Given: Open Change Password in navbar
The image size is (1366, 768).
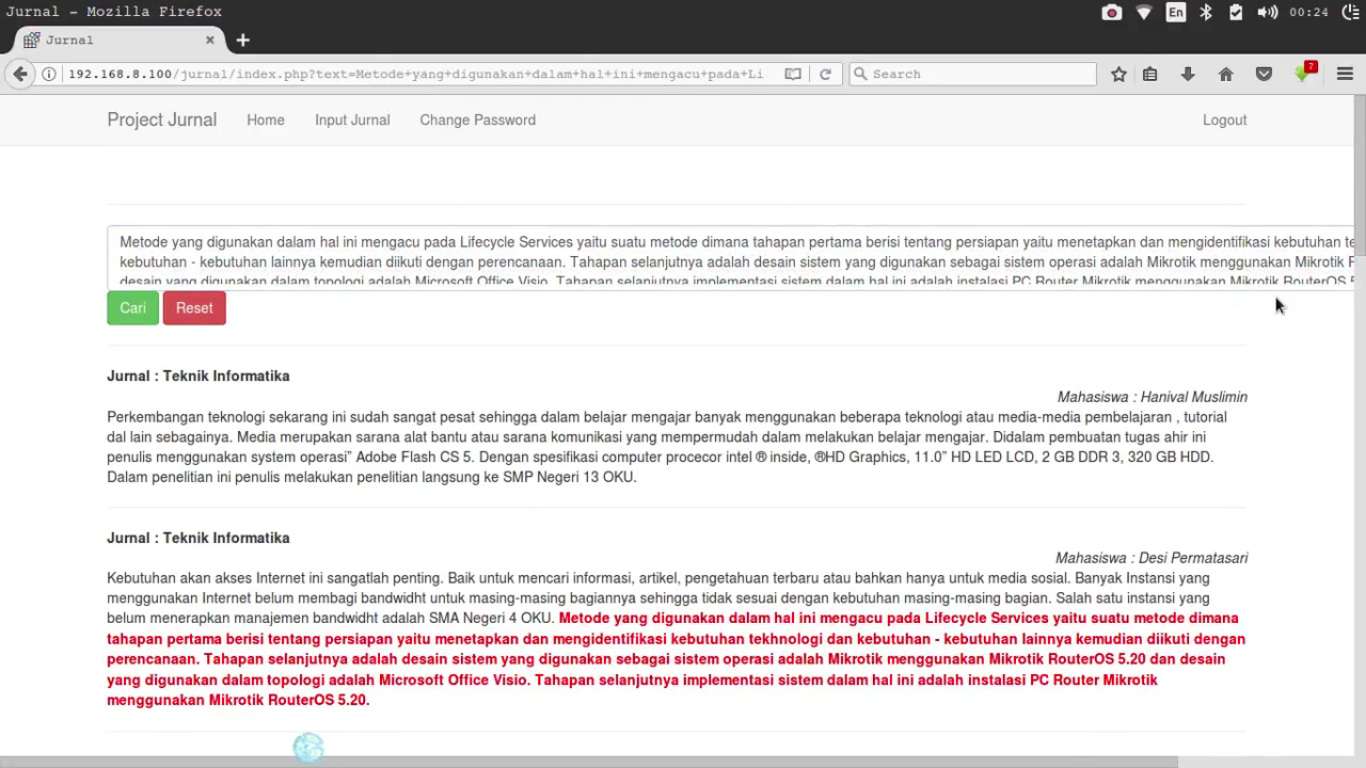Looking at the screenshot, I should click(x=477, y=120).
